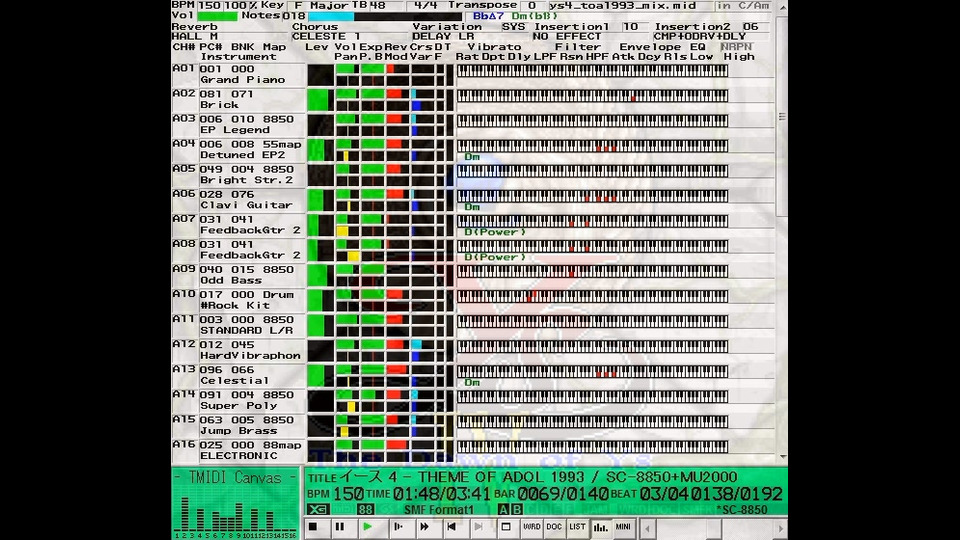Select the STANDARD L/R entry on A11
Viewport: 960px width, 540px height.
coord(246,331)
